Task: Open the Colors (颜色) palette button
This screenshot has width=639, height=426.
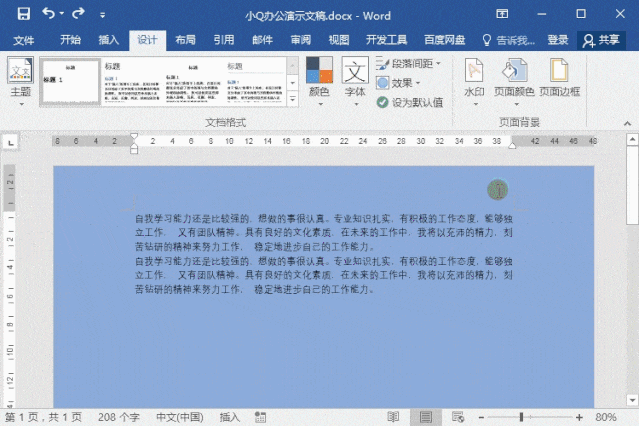Action: 319,78
